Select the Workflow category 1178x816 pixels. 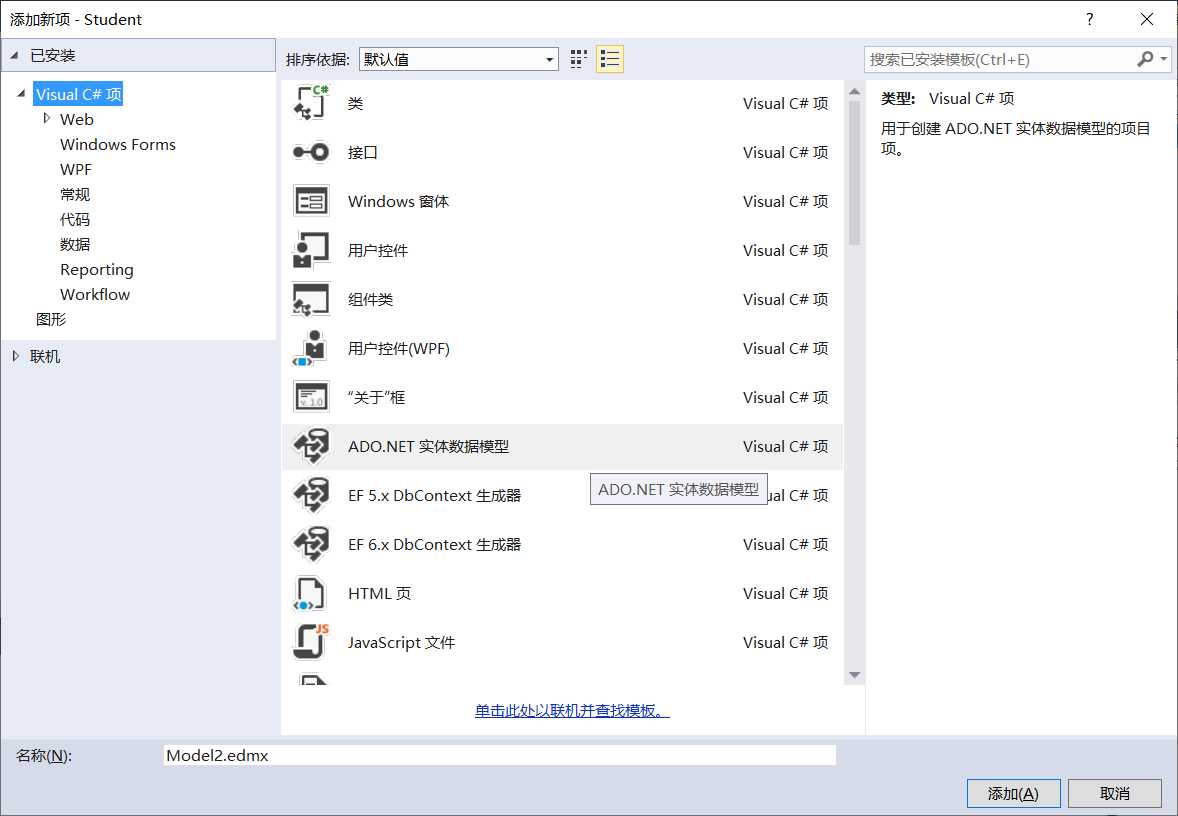[x=95, y=295]
